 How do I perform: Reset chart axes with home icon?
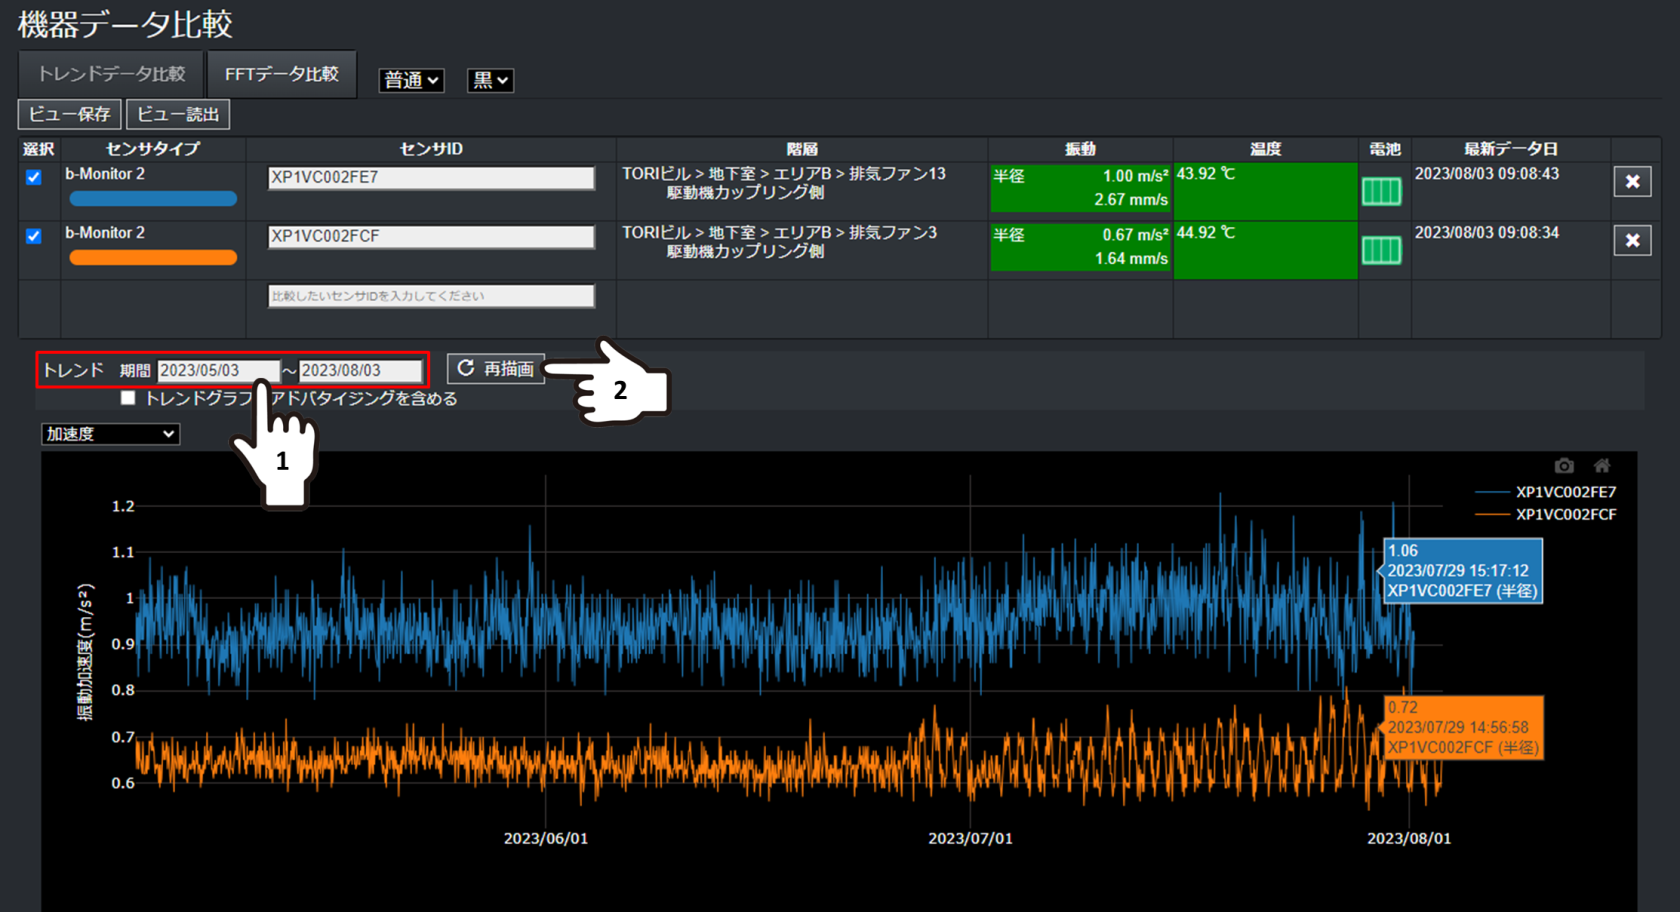coord(1602,466)
